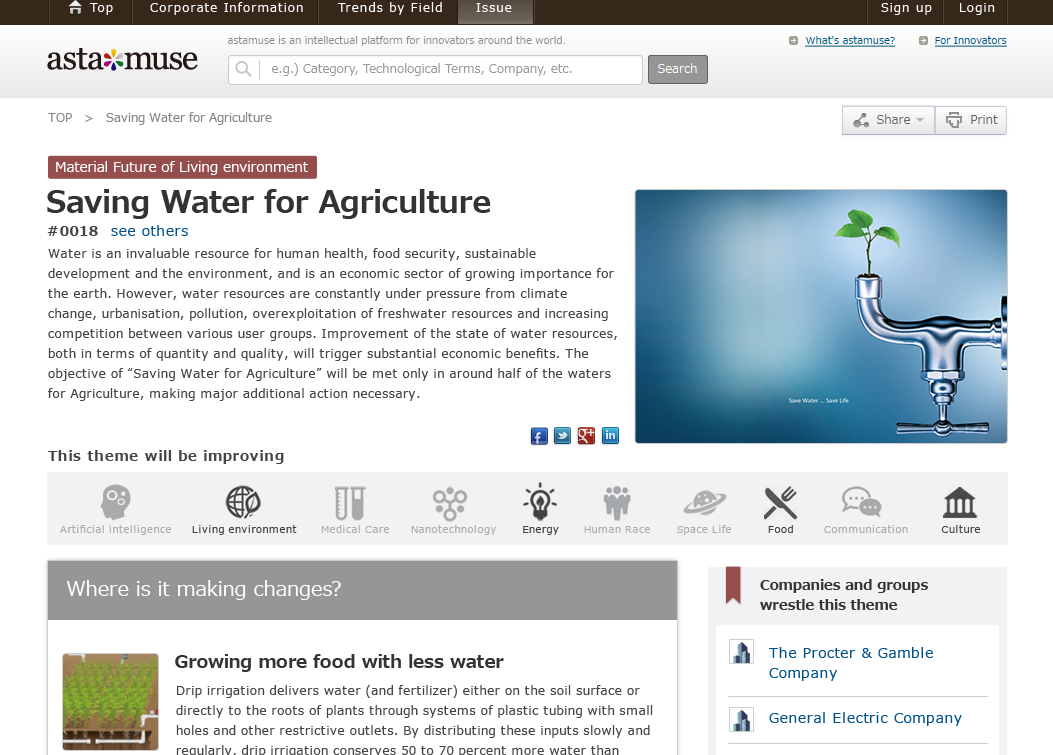Tweet this article via Twitter icon

tap(563, 436)
